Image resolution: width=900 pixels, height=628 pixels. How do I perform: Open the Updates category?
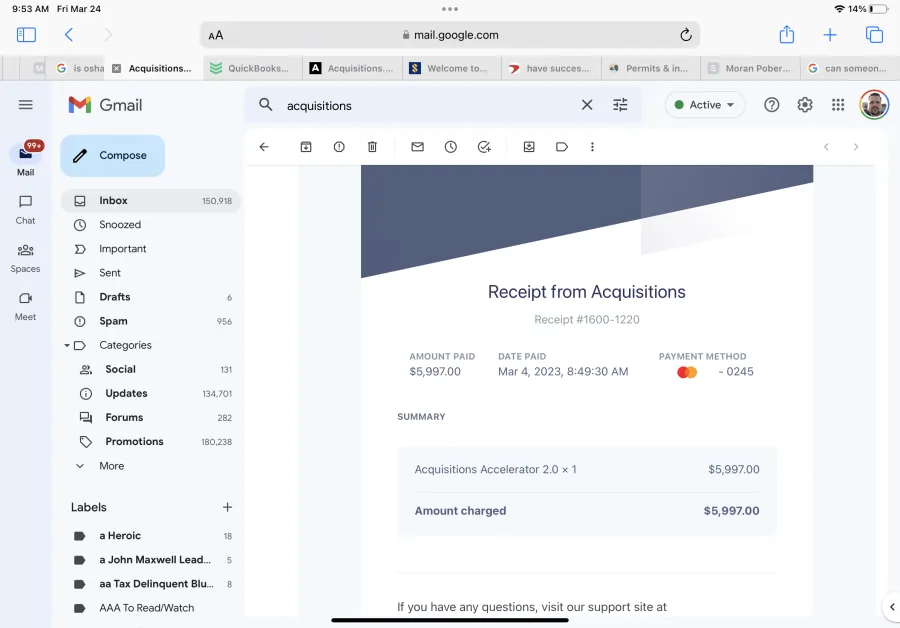click(151, 394)
